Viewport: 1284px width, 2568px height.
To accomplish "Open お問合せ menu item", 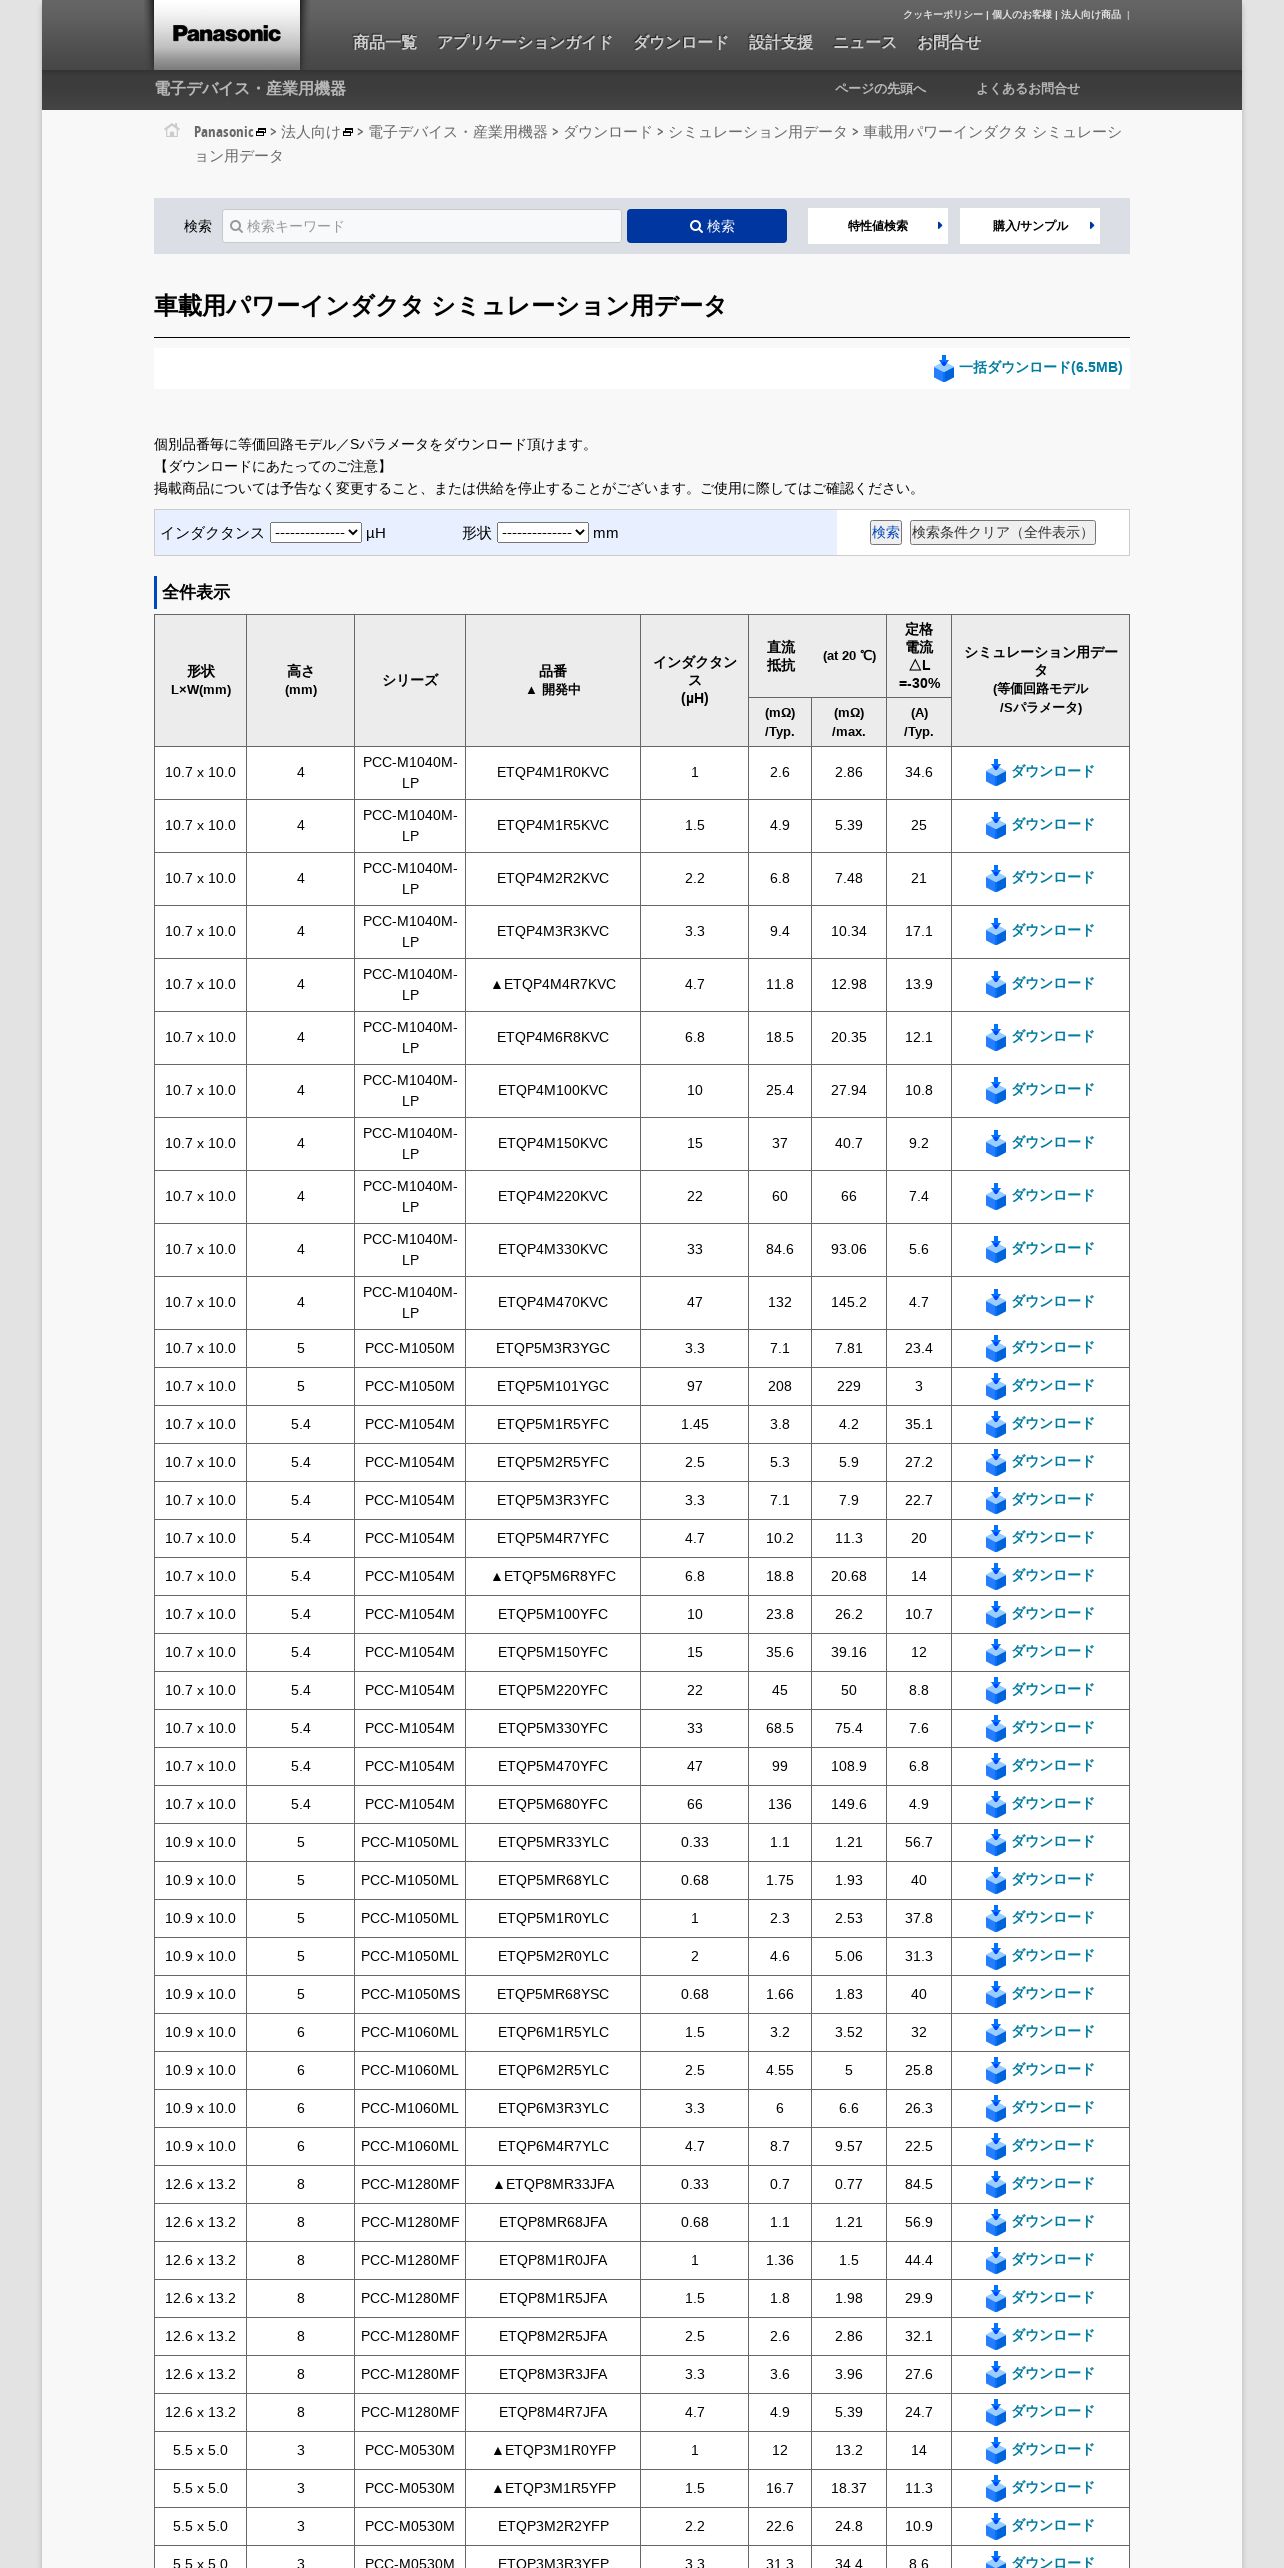I will [x=949, y=43].
